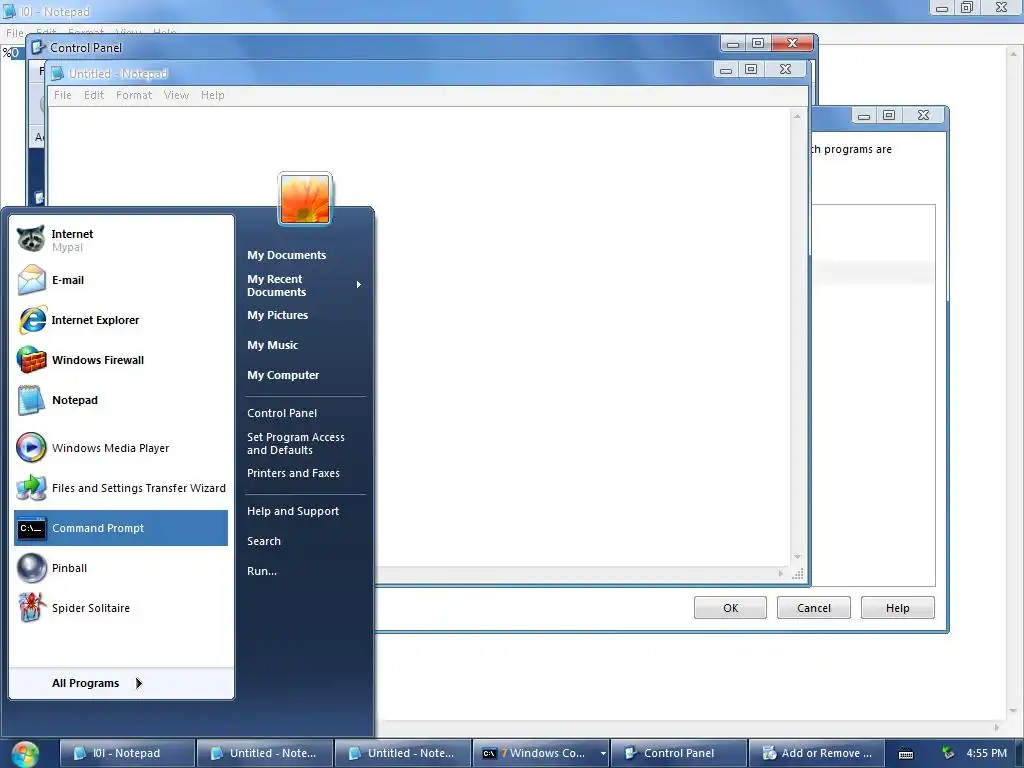Launch Internet Explorer icon
Image resolution: width=1024 pixels, height=768 pixels.
pyautogui.click(x=31, y=320)
